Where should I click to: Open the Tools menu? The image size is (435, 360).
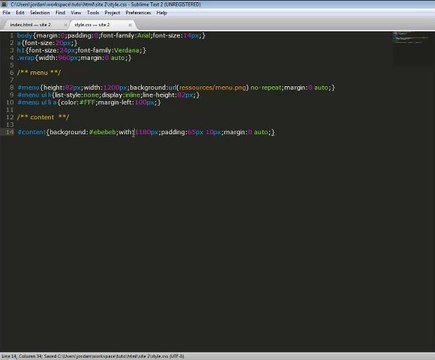[x=93, y=13]
